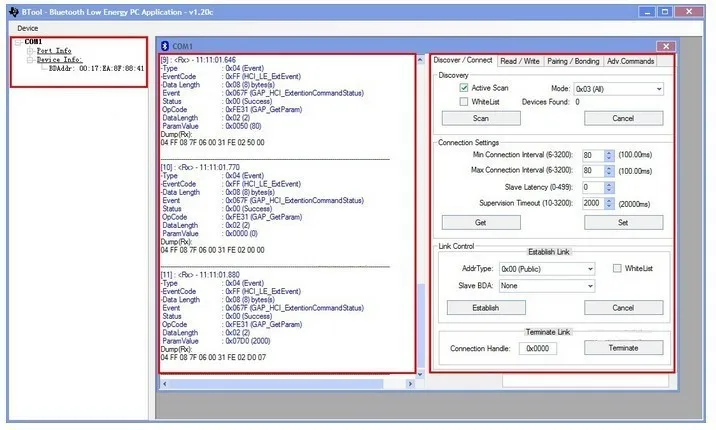Select the Device Info tree item
This screenshot has width=716, height=430.
click(59, 60)
